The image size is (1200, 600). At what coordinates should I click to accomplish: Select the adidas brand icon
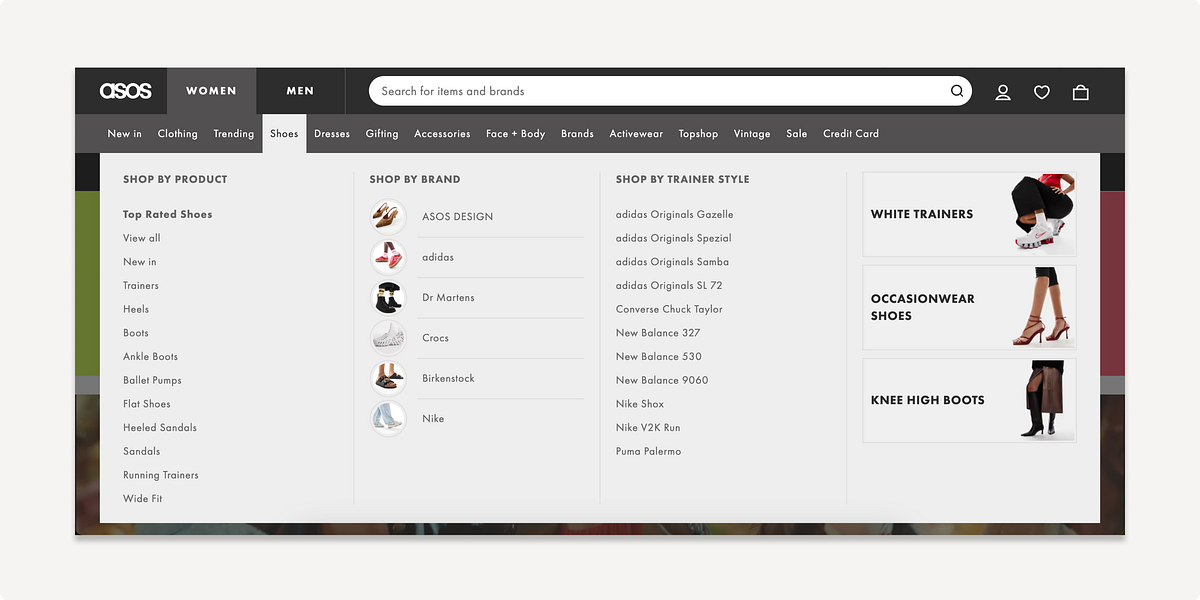click(x=388, y=256)
